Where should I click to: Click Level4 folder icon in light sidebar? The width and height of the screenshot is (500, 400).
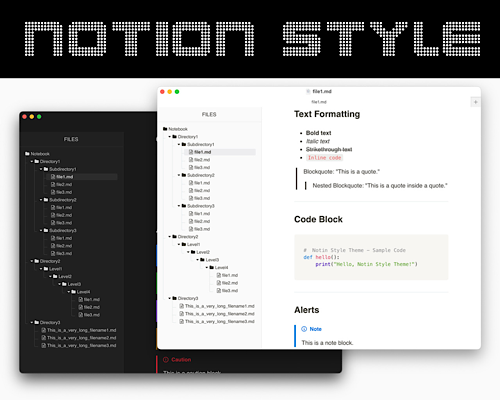tap(211, 267)
